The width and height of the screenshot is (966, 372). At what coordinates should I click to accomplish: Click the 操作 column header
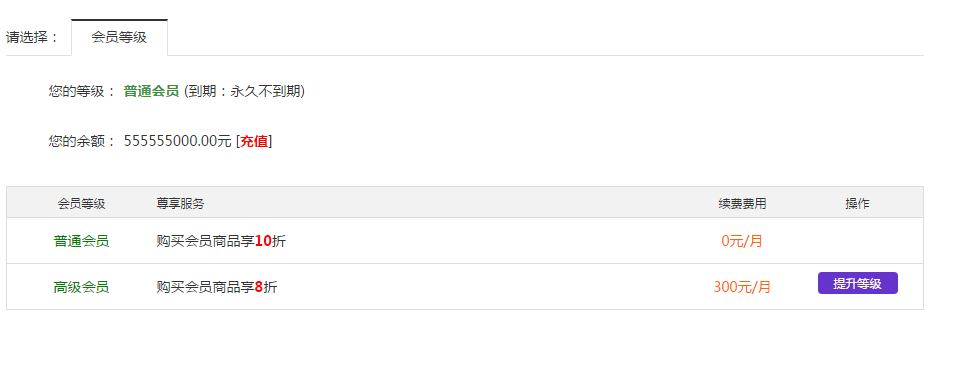tap(858, 204)
